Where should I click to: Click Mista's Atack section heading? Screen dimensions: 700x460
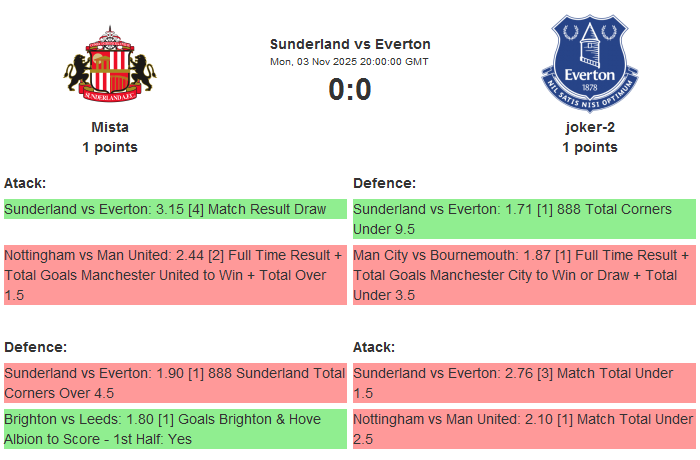[25, 183]
